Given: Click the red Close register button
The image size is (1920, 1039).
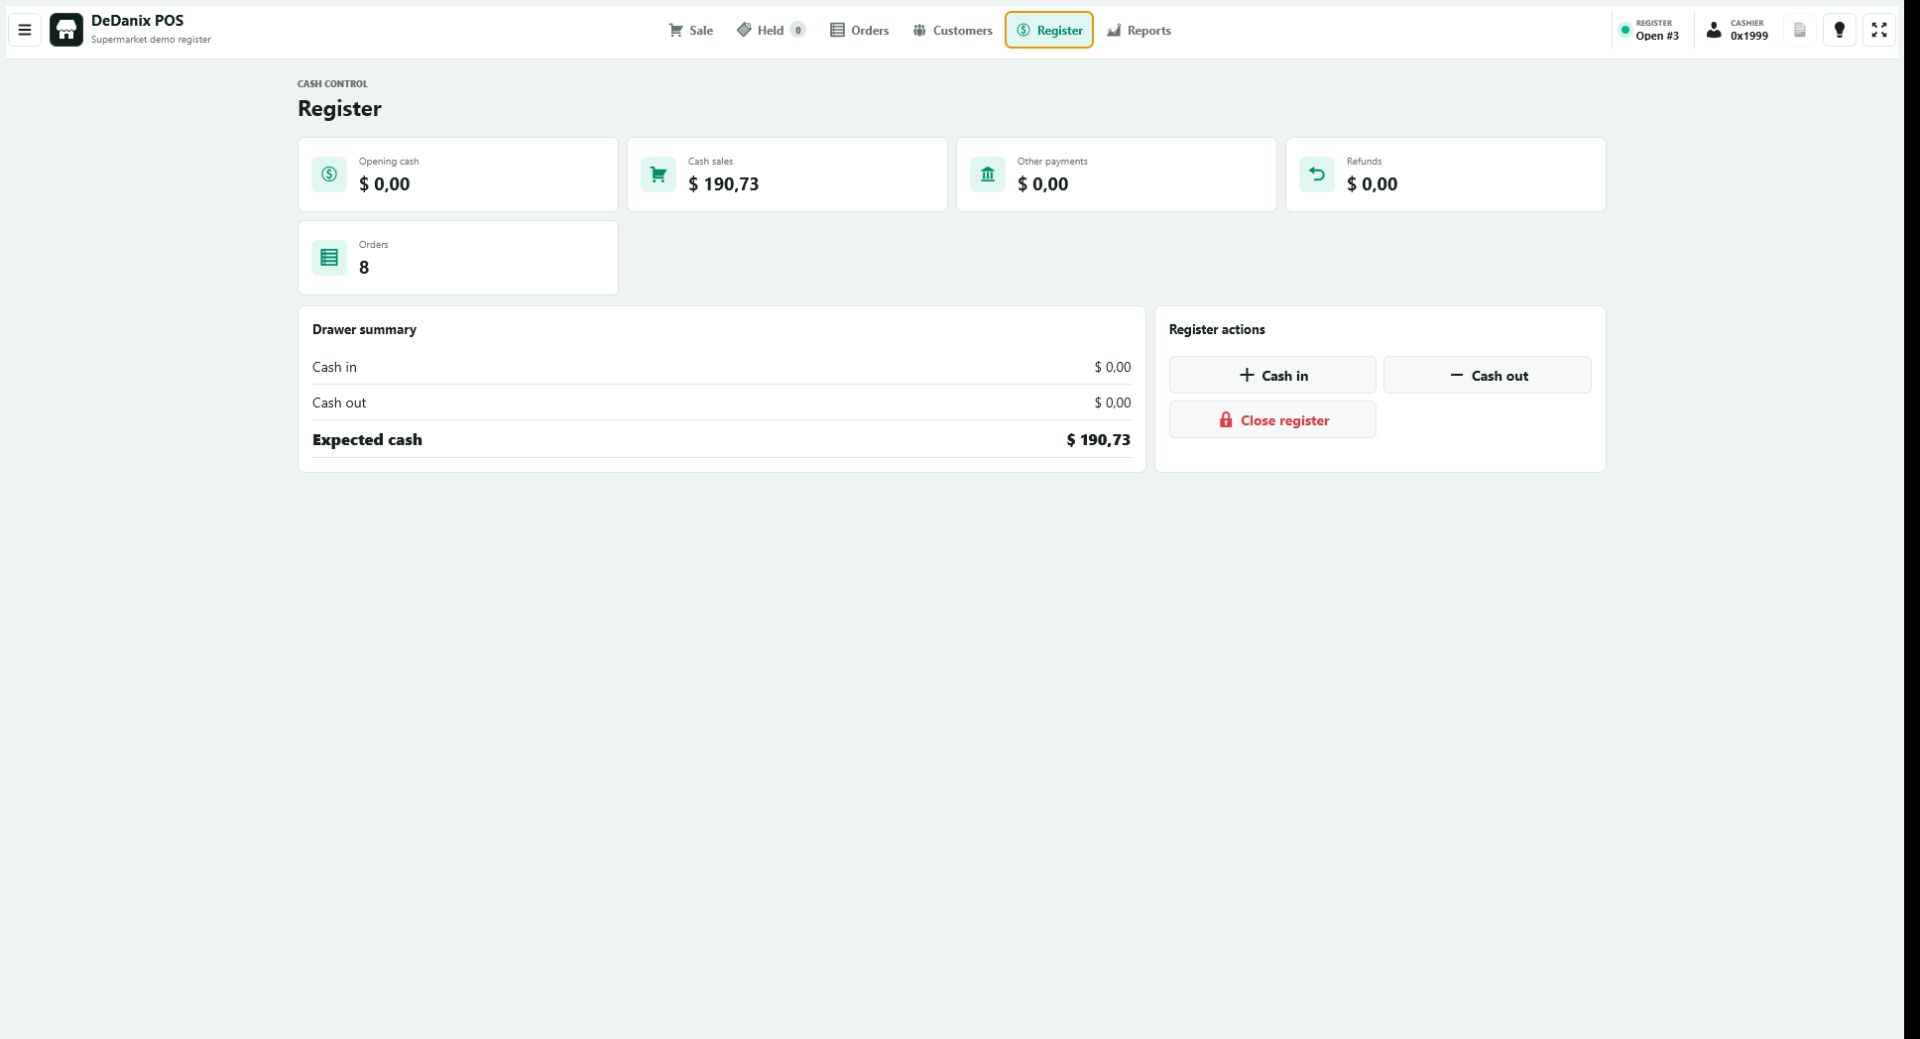Looking at the screenshot, I should pyautogui.click(x=1272, y=420).
